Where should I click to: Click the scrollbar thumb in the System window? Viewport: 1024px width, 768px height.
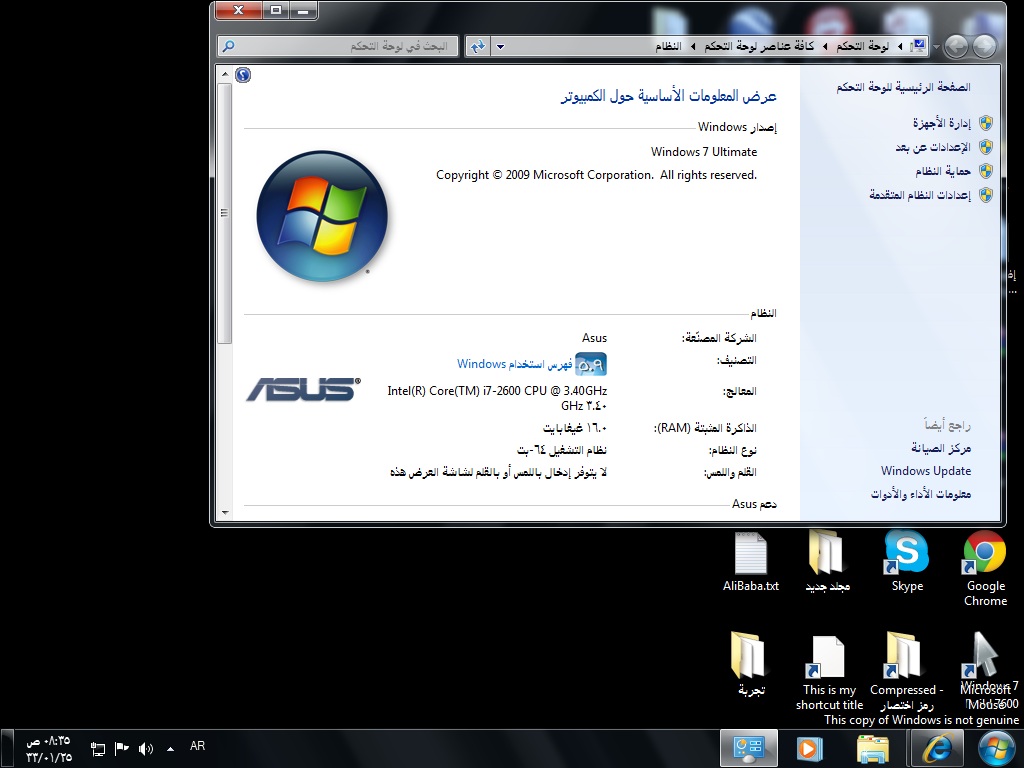(225, 214)
